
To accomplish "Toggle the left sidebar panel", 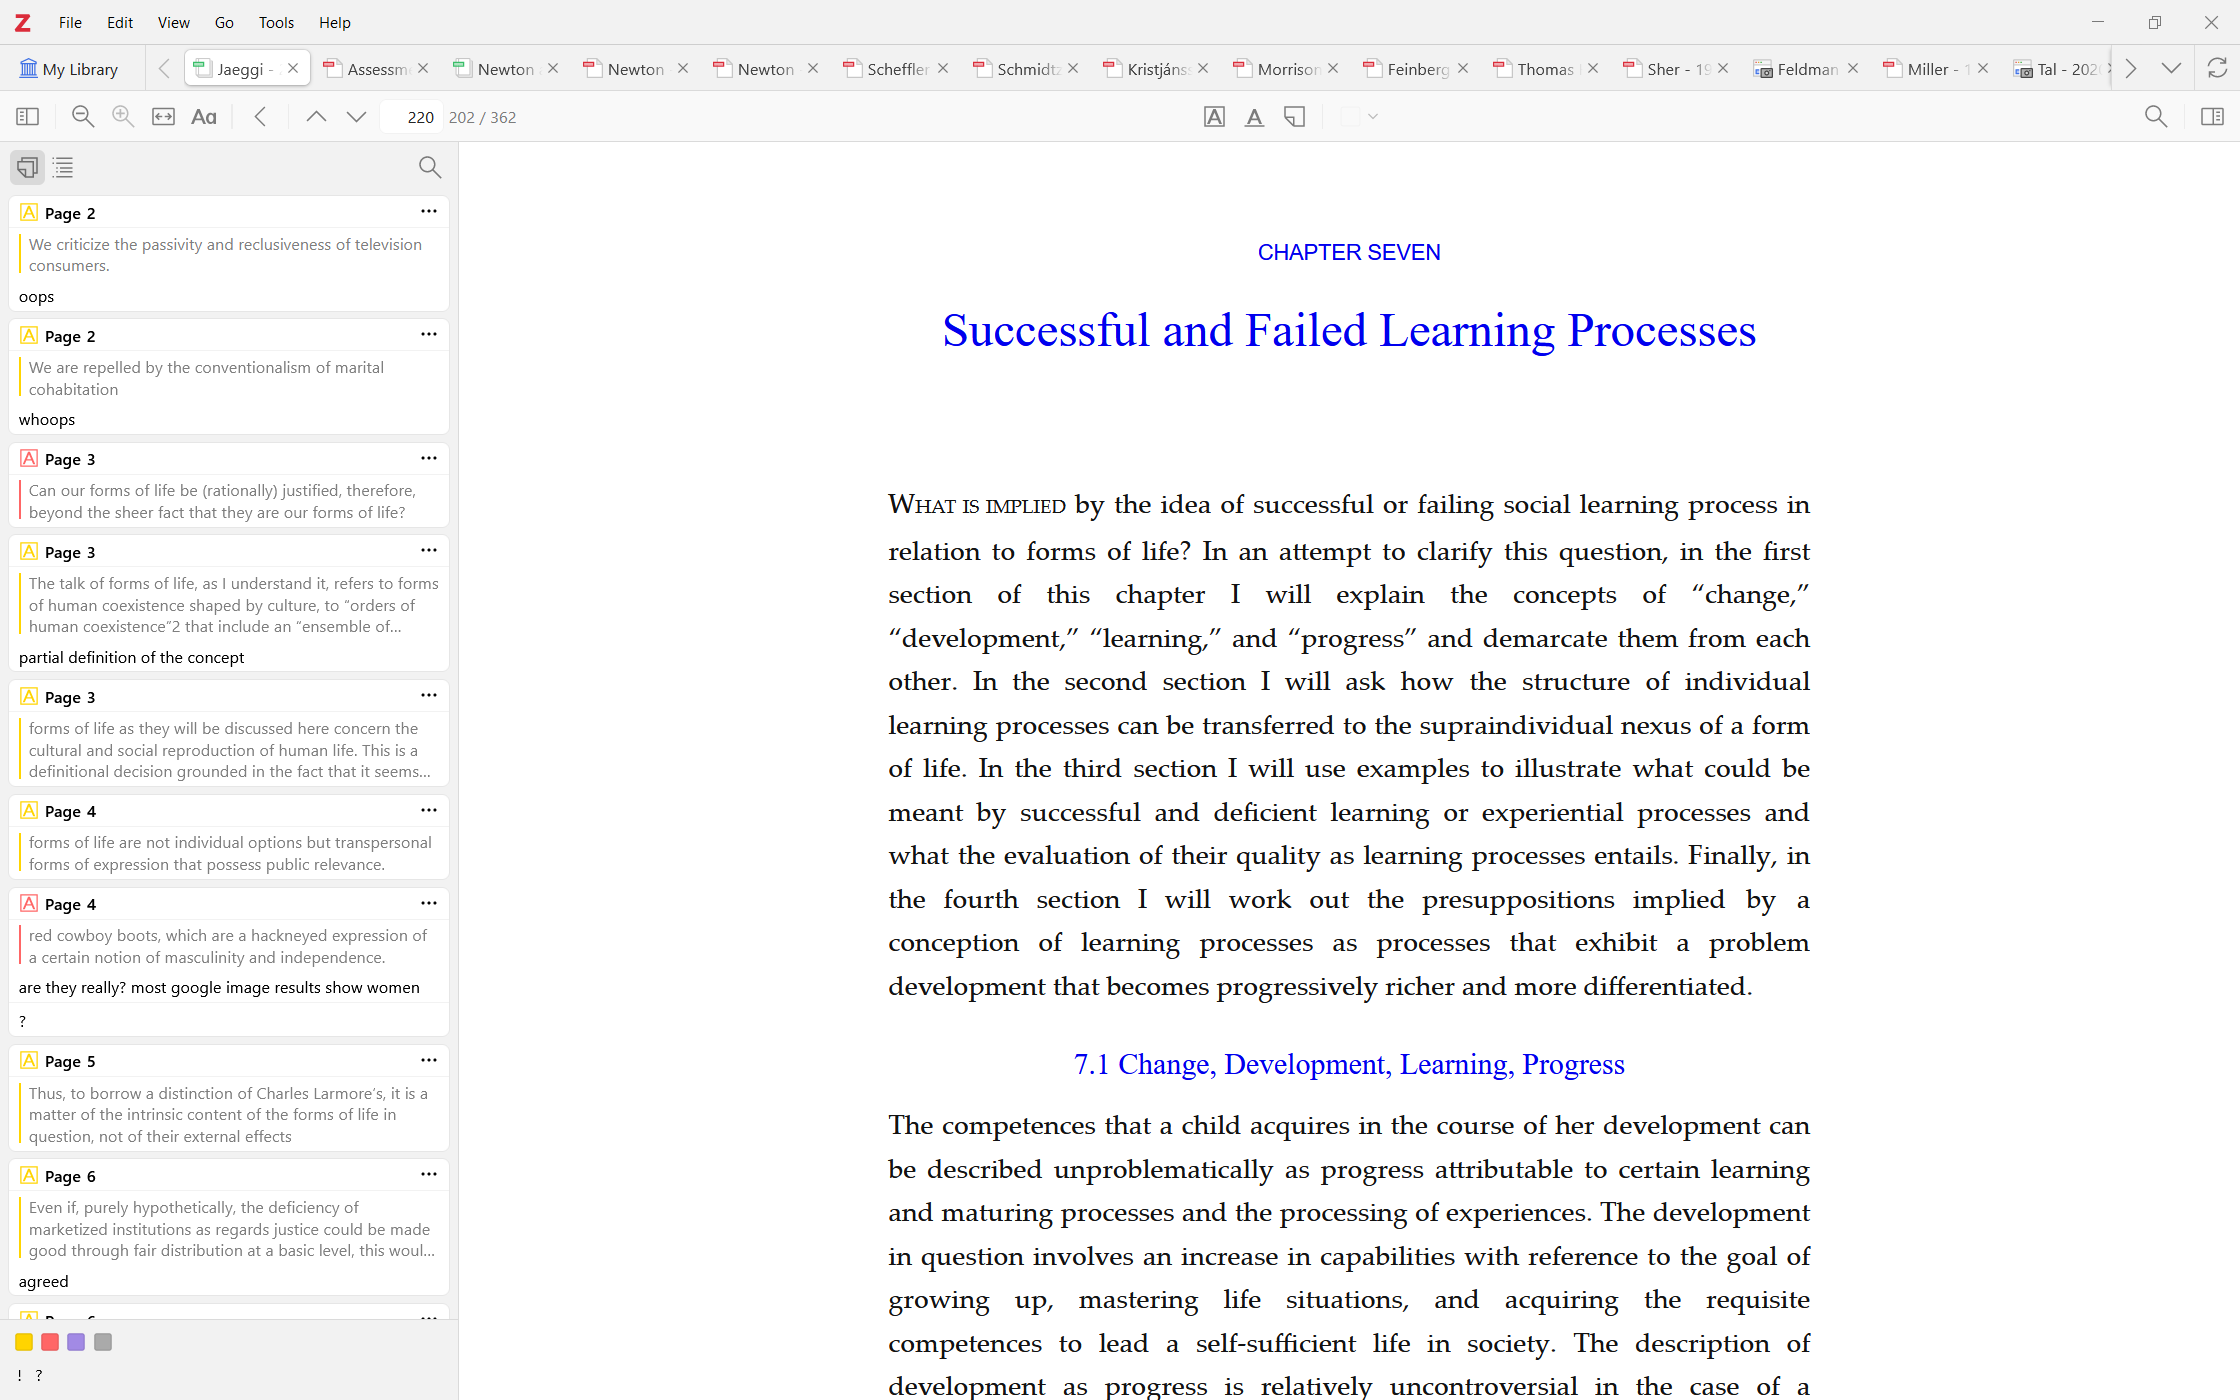I will 28,117.
